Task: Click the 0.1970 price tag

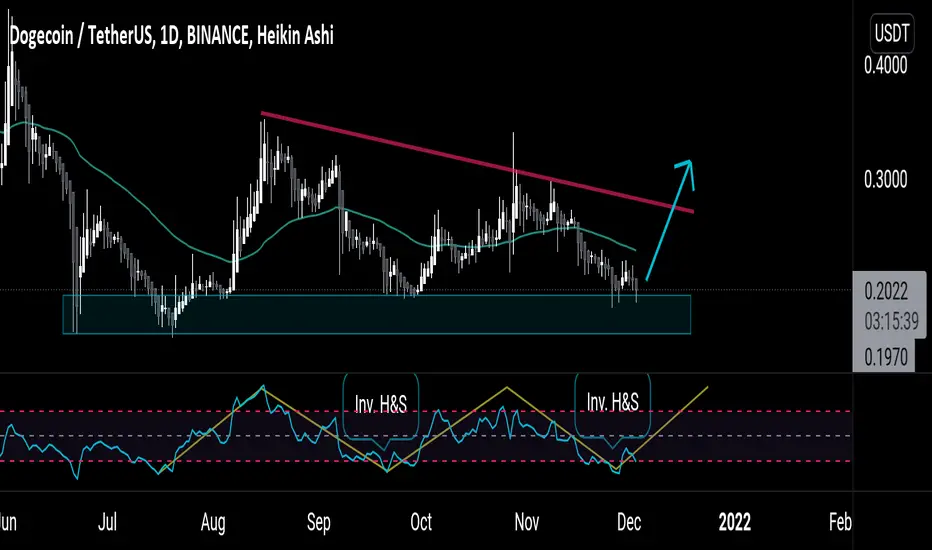Action: (886, 357)
